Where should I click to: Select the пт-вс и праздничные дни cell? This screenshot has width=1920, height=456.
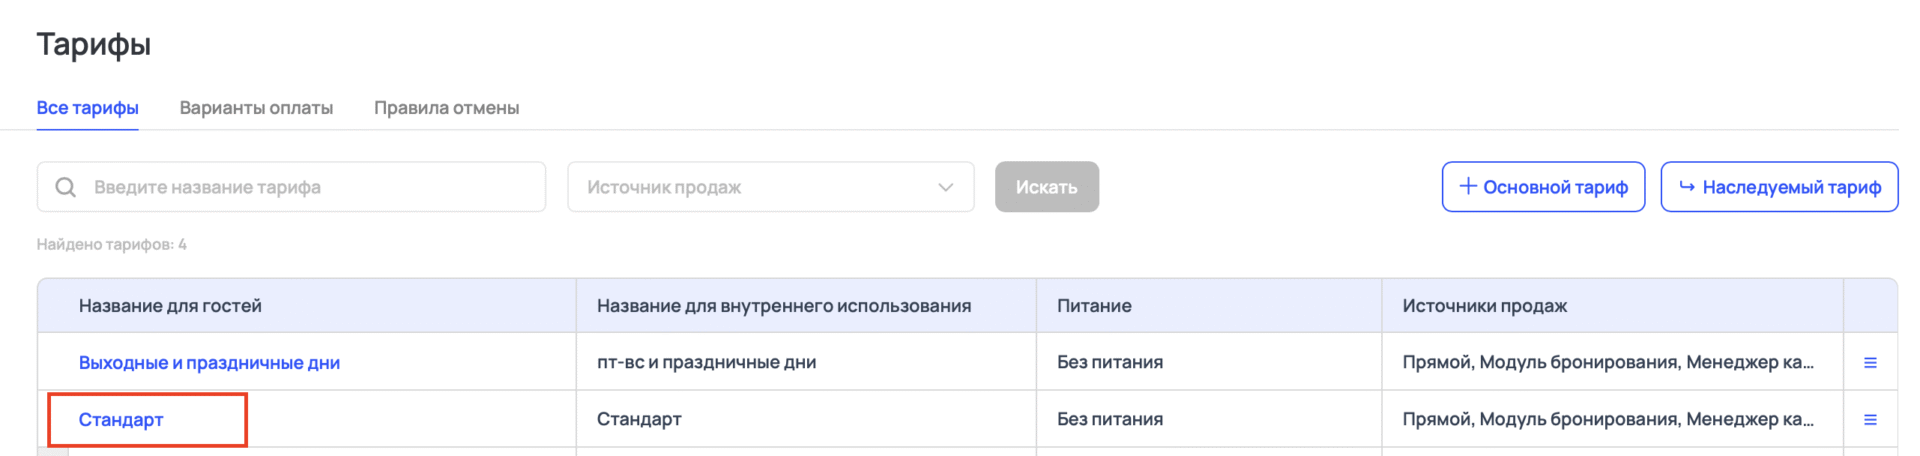pyautogui.click(x=706, y=363)
